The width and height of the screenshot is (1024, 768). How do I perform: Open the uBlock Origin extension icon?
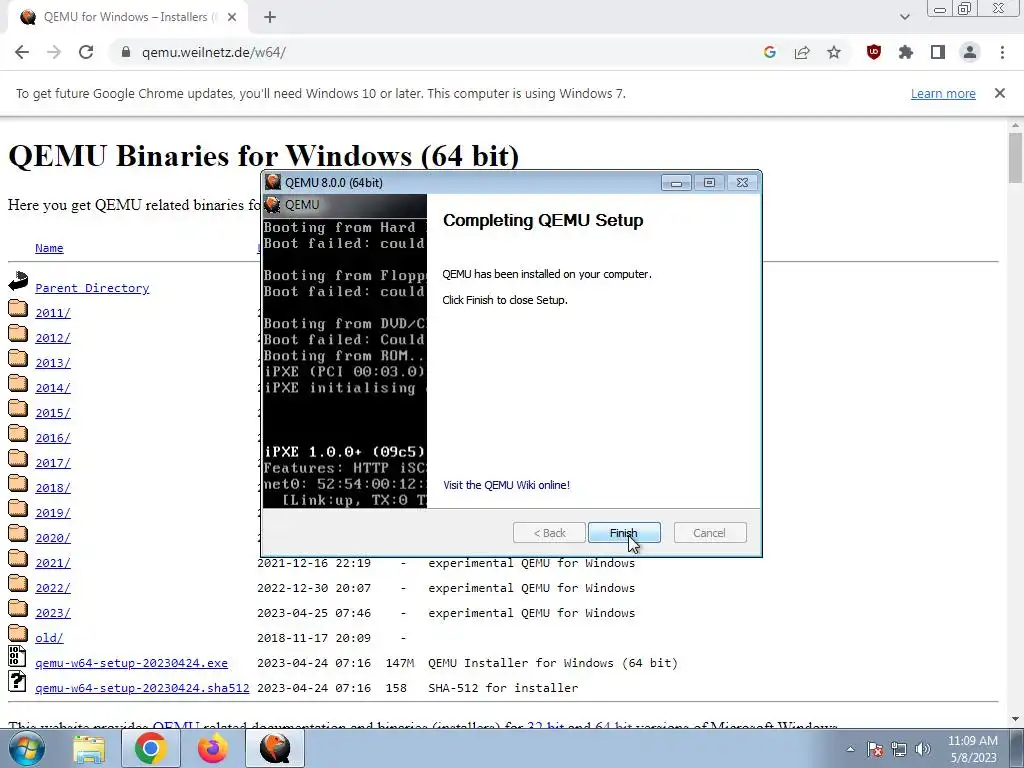click(x=873, y=52)
